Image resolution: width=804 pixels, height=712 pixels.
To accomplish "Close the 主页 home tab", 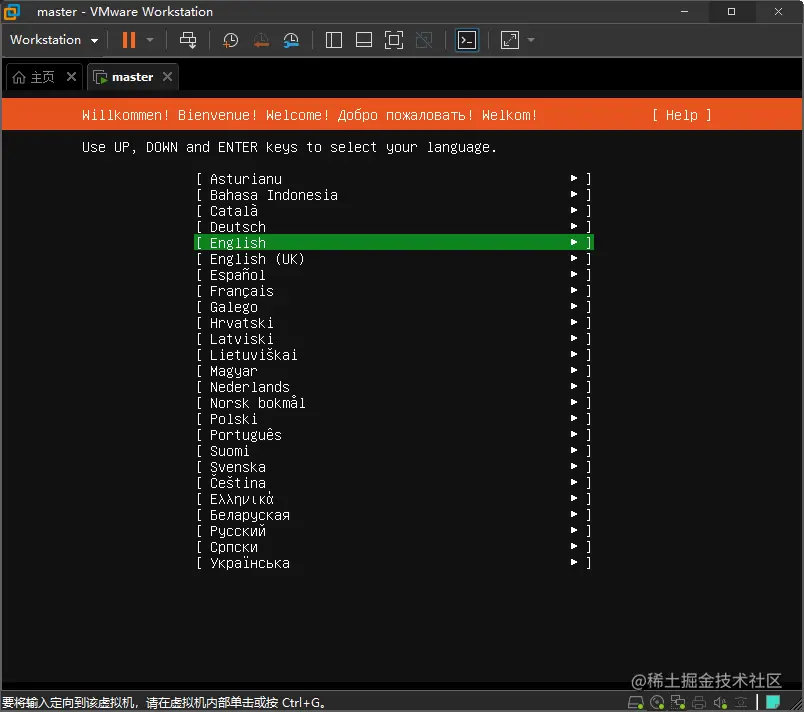I will (x=71, y=77).
